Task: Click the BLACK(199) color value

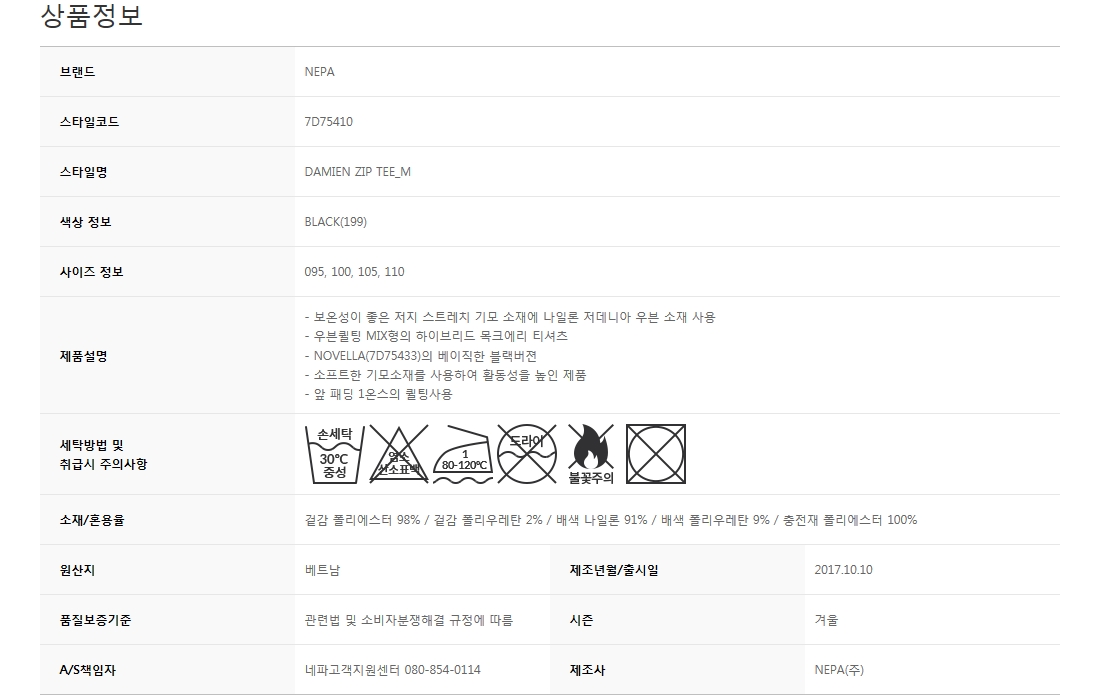Action: tap(335, 222)
